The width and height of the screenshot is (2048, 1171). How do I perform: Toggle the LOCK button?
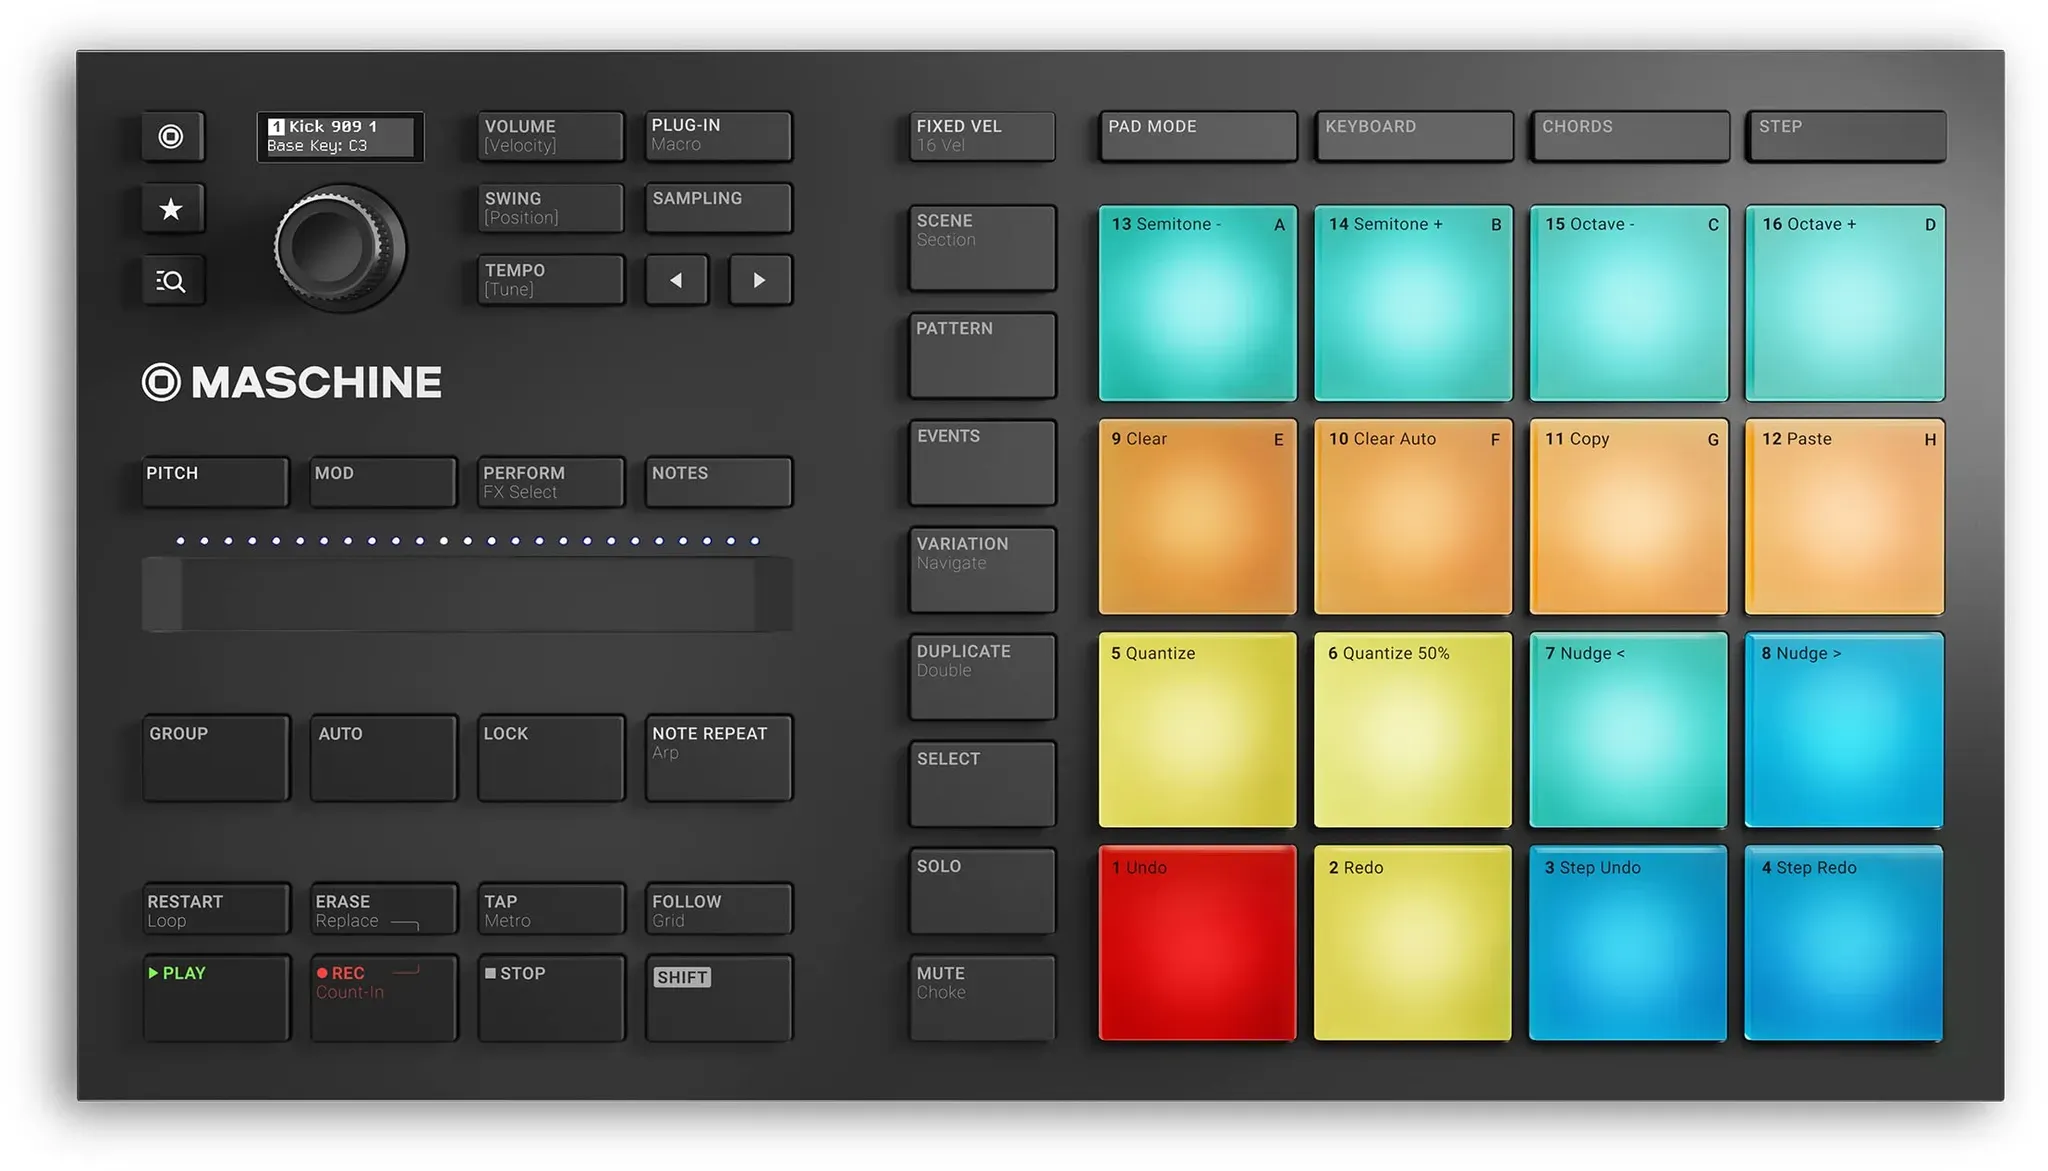click(x=551, y=758)
